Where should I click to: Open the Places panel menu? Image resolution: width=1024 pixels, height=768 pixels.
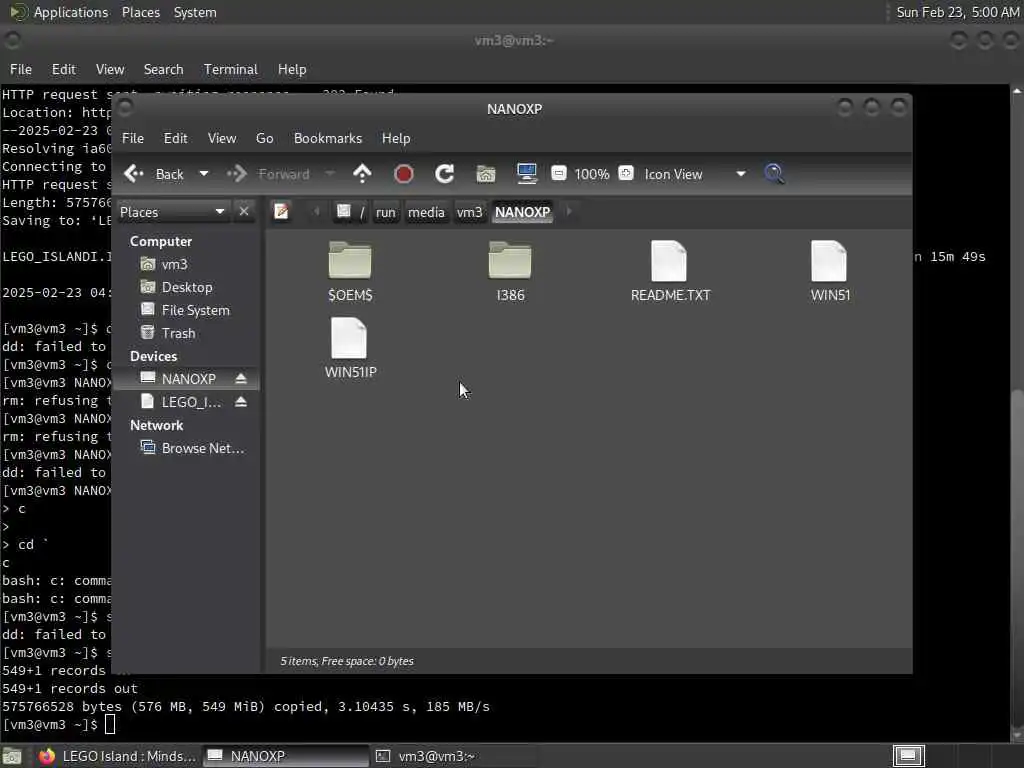pos(141,12)
